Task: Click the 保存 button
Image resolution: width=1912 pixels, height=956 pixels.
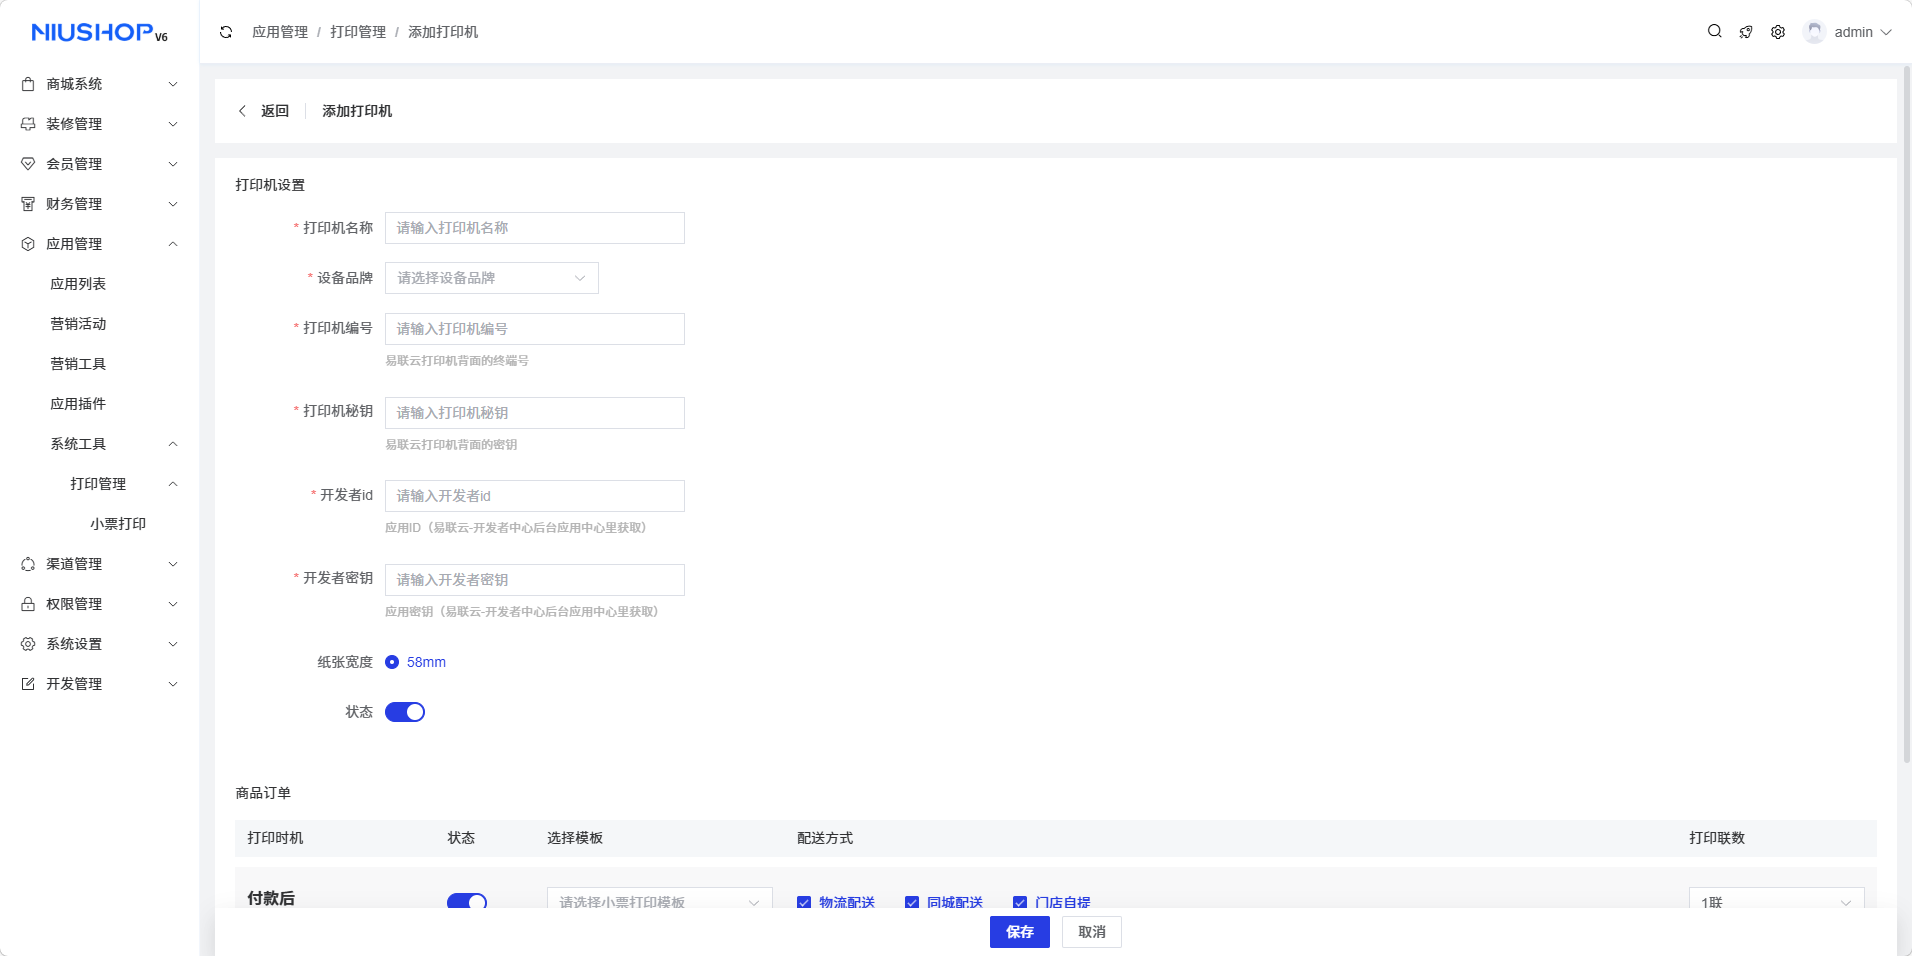Action: [1019, 932]
